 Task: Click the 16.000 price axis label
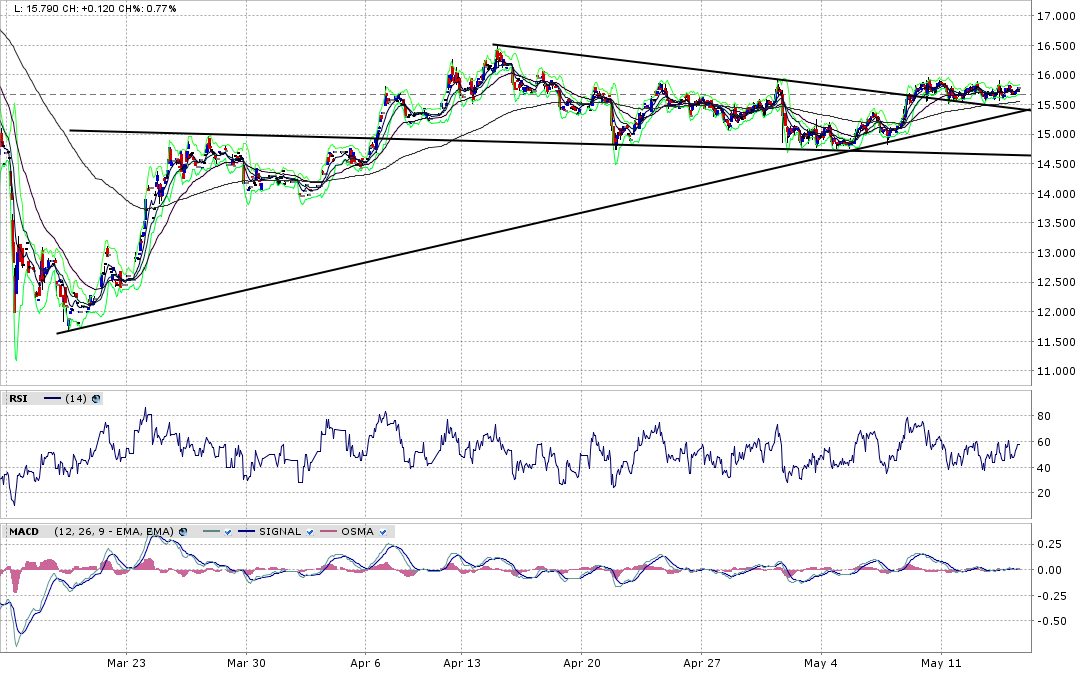(x=1056, y=76)
